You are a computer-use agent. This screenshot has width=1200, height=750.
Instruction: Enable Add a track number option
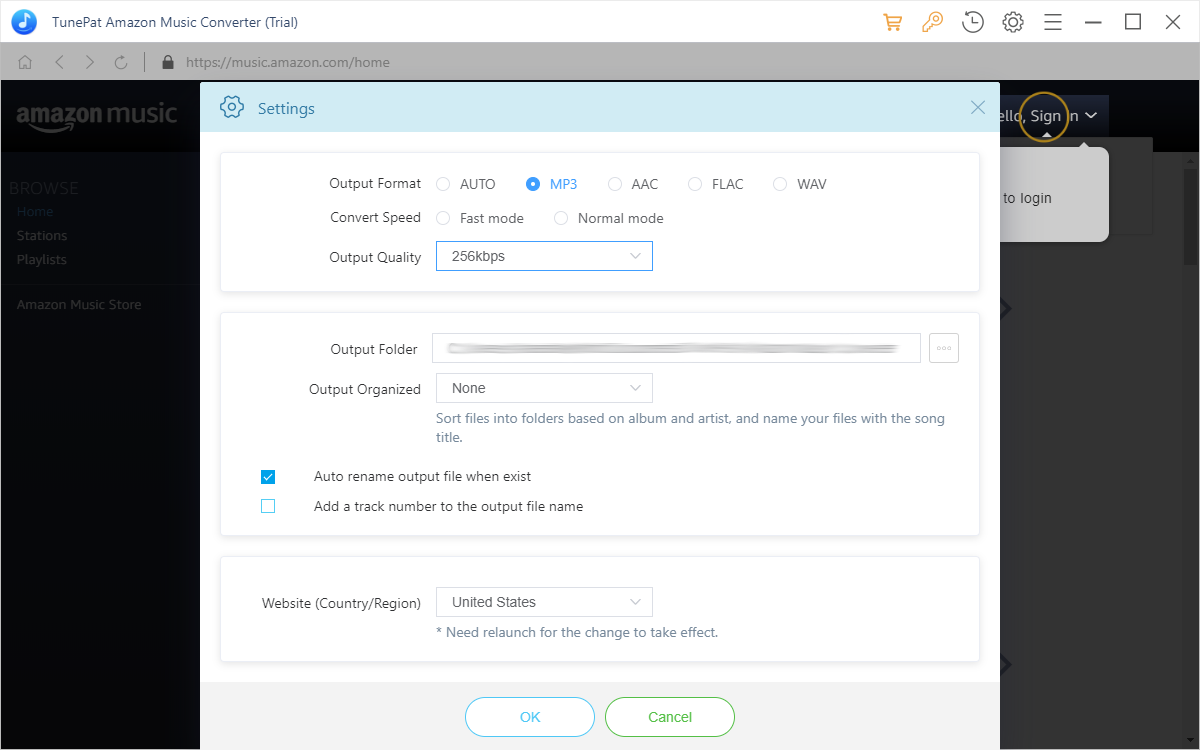[268, 506]
